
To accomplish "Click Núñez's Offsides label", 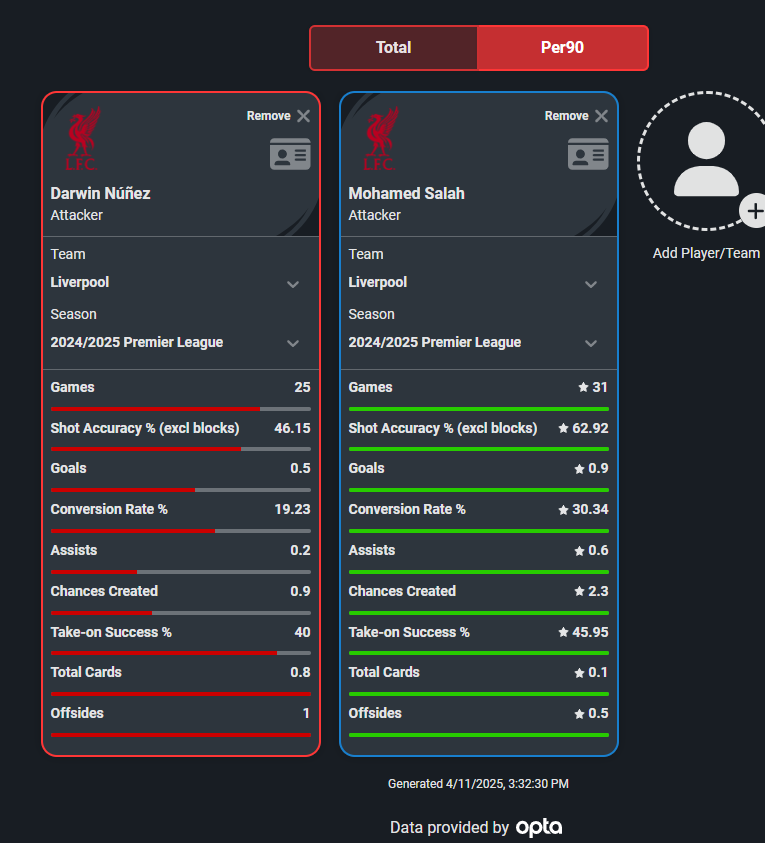I will pos(77,713).
